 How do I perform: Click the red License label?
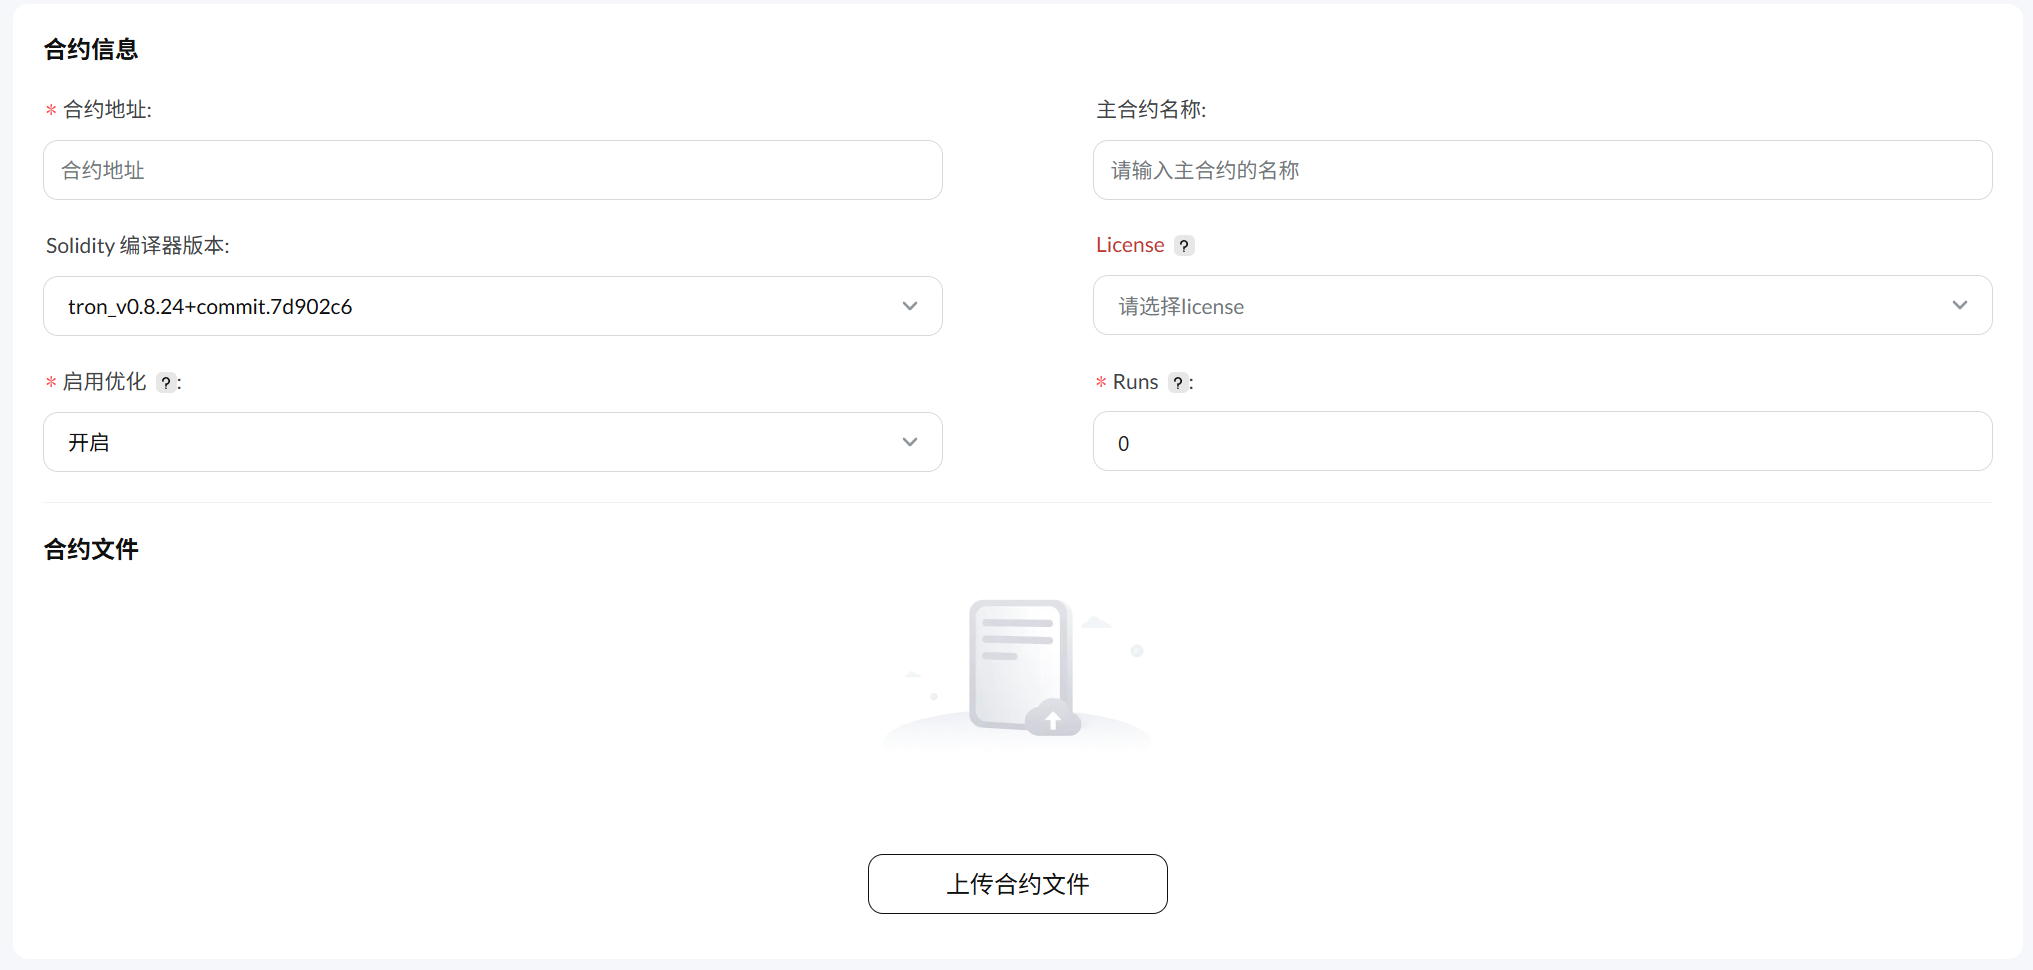pyautogui.click(x=1130, y=246)
